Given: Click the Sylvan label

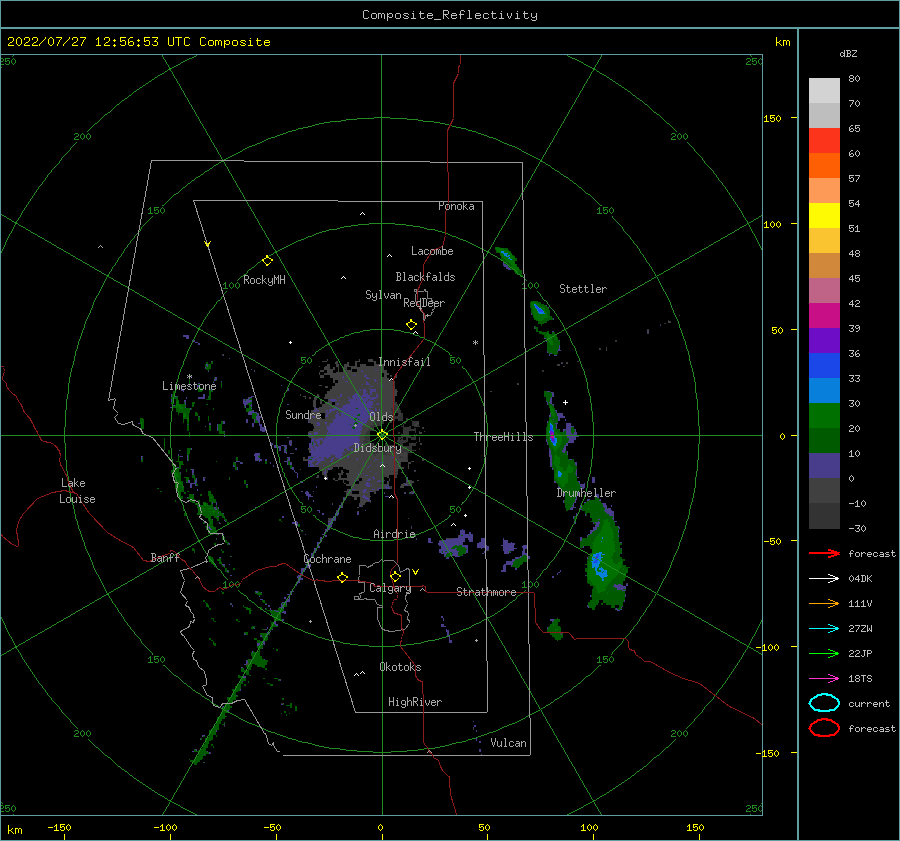Looking at the screenshot, I should 383,295.
